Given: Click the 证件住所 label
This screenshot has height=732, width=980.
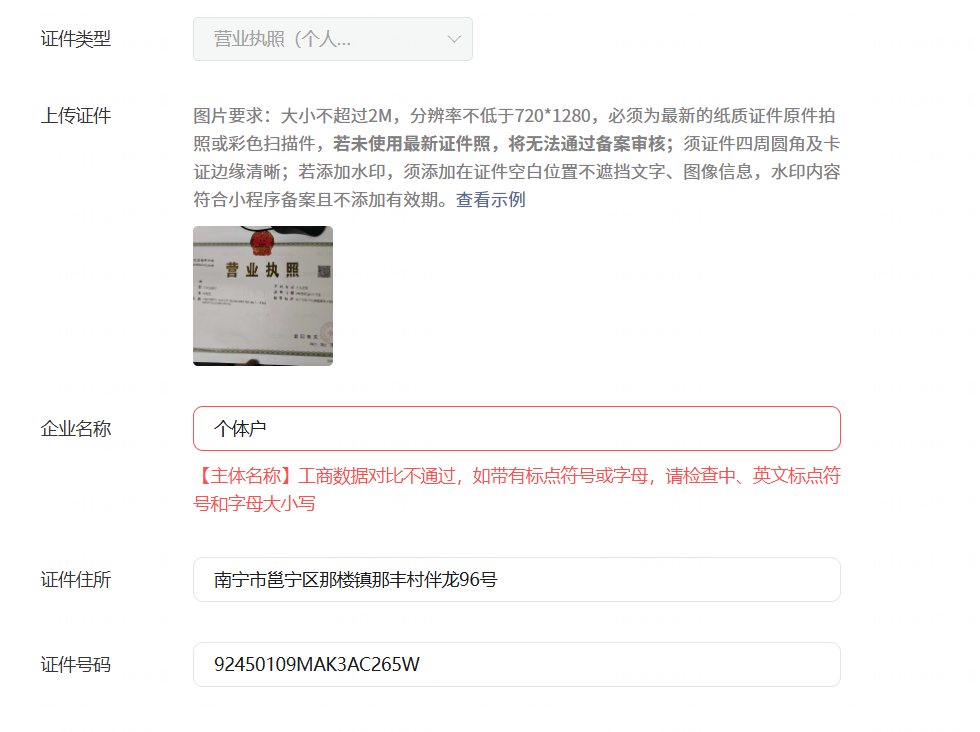Looking at the screenshot, I should point(76,579).
